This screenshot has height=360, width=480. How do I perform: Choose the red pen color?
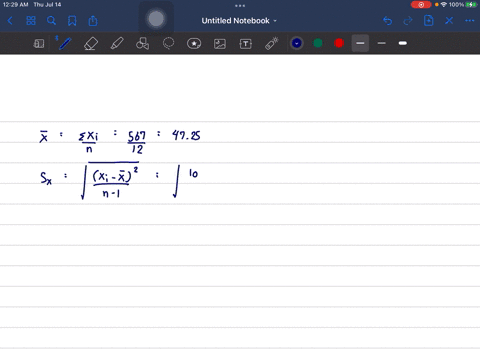tap(339, 43)
